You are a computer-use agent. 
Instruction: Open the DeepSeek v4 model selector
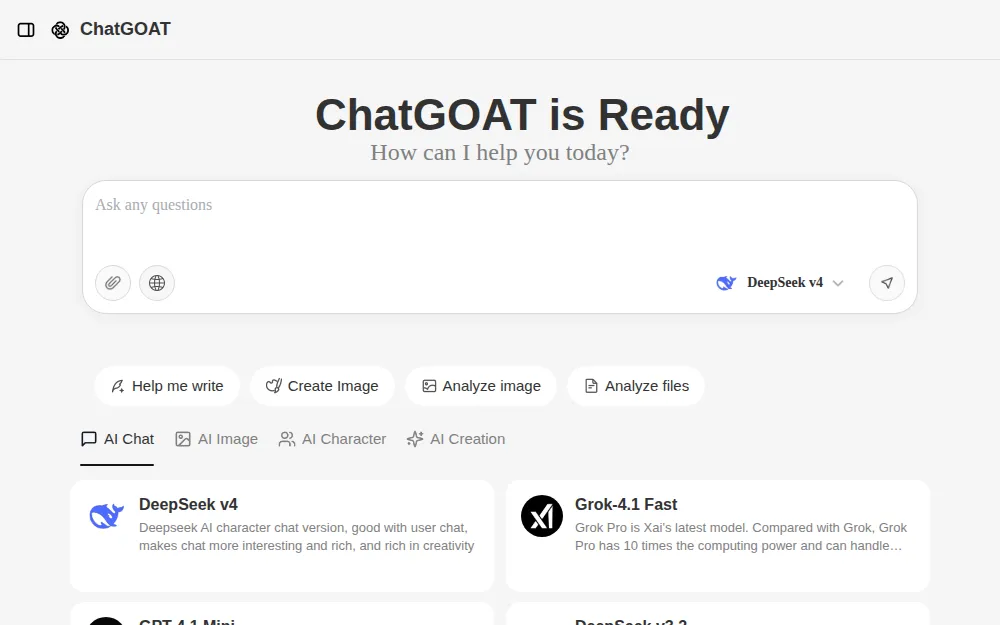pyautogui.click(x=780, y=283)
